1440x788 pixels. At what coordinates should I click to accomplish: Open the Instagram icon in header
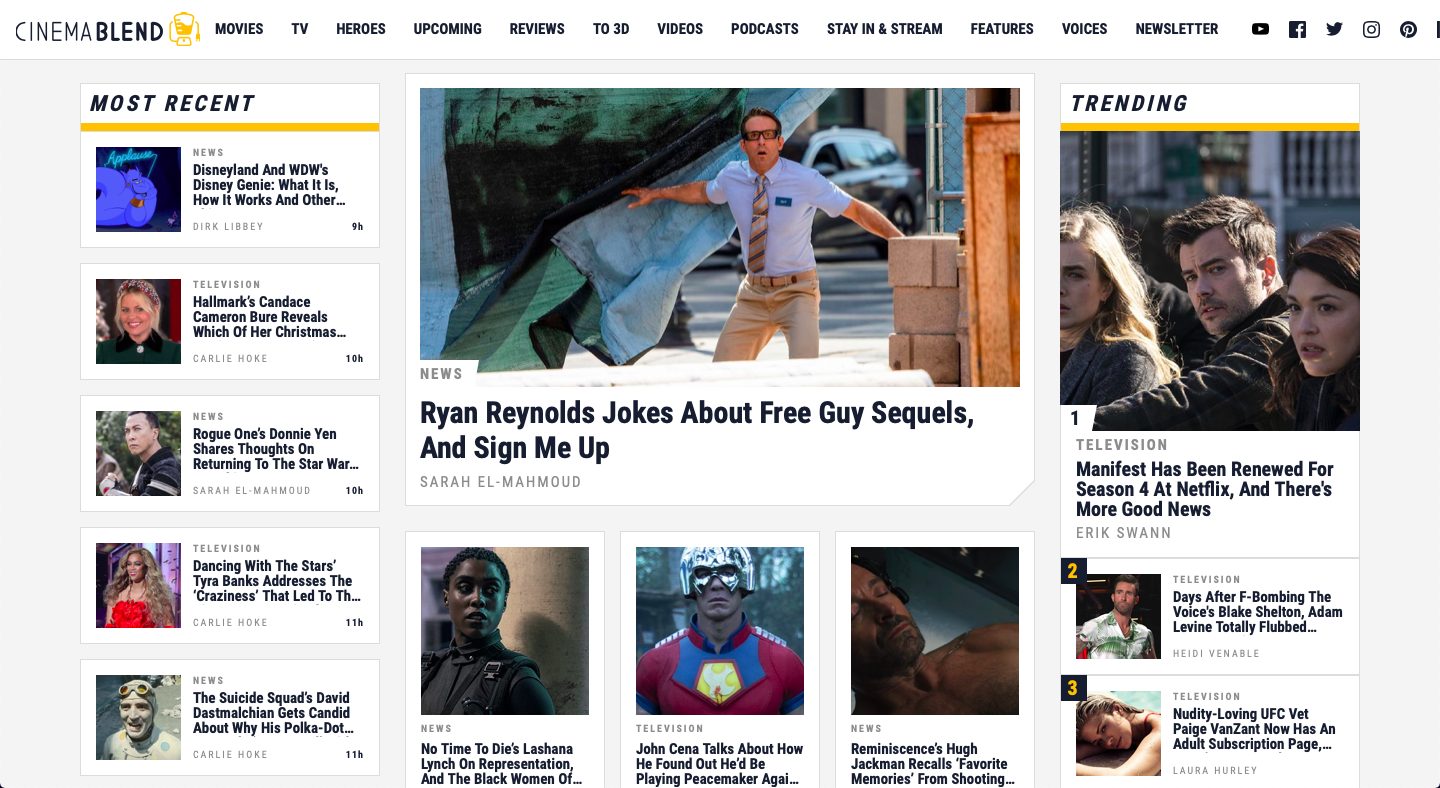click(1371, 29)
